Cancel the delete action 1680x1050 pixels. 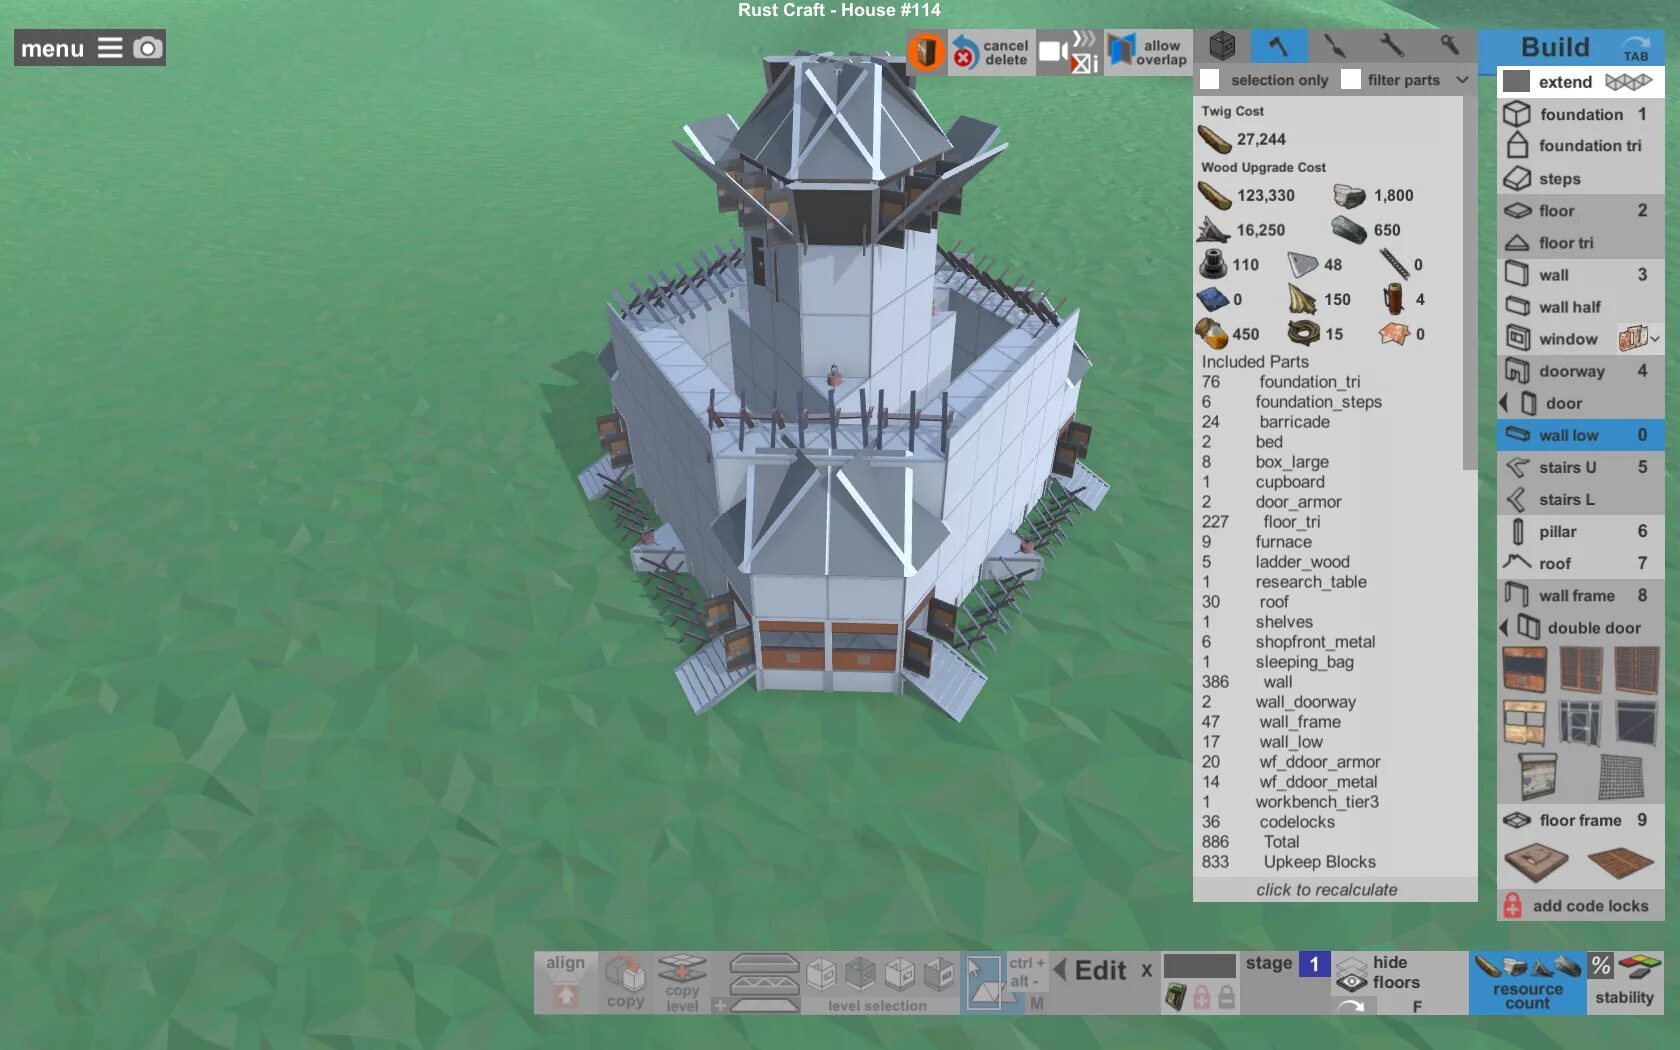tap(990, 52)
